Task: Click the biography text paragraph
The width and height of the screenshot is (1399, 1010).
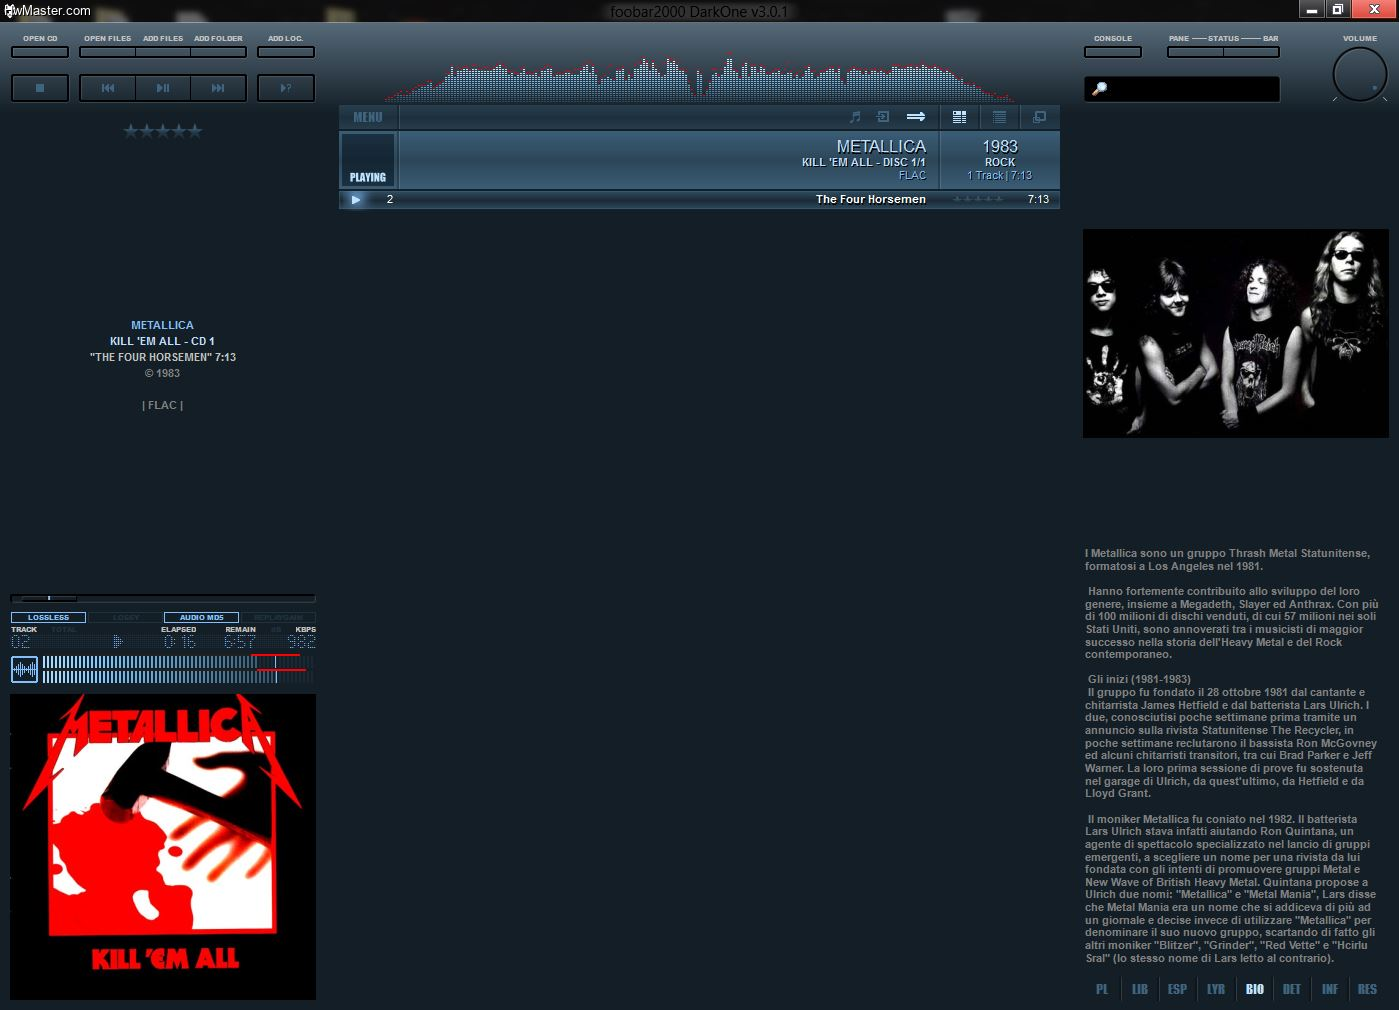Action: click(1232, 755)
